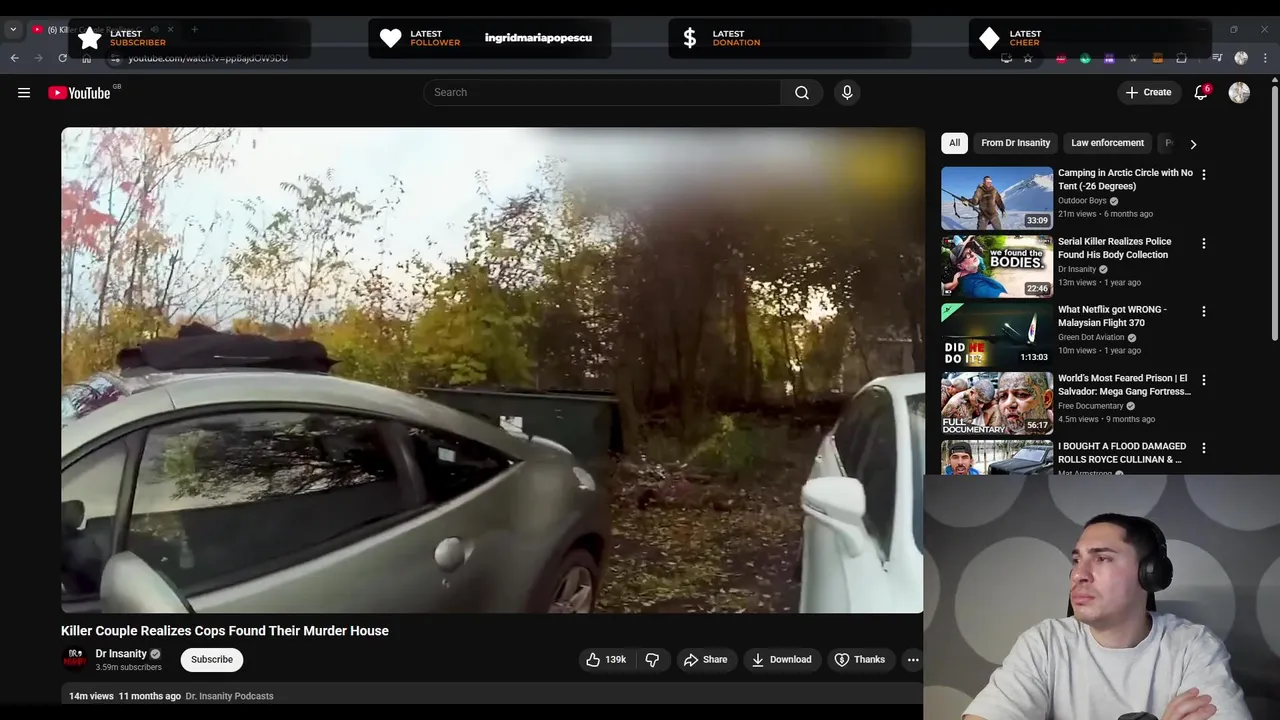This screenshot has width=1280, height=720.
Task: Click the browser home button
Action: click(x=86, y=58)
